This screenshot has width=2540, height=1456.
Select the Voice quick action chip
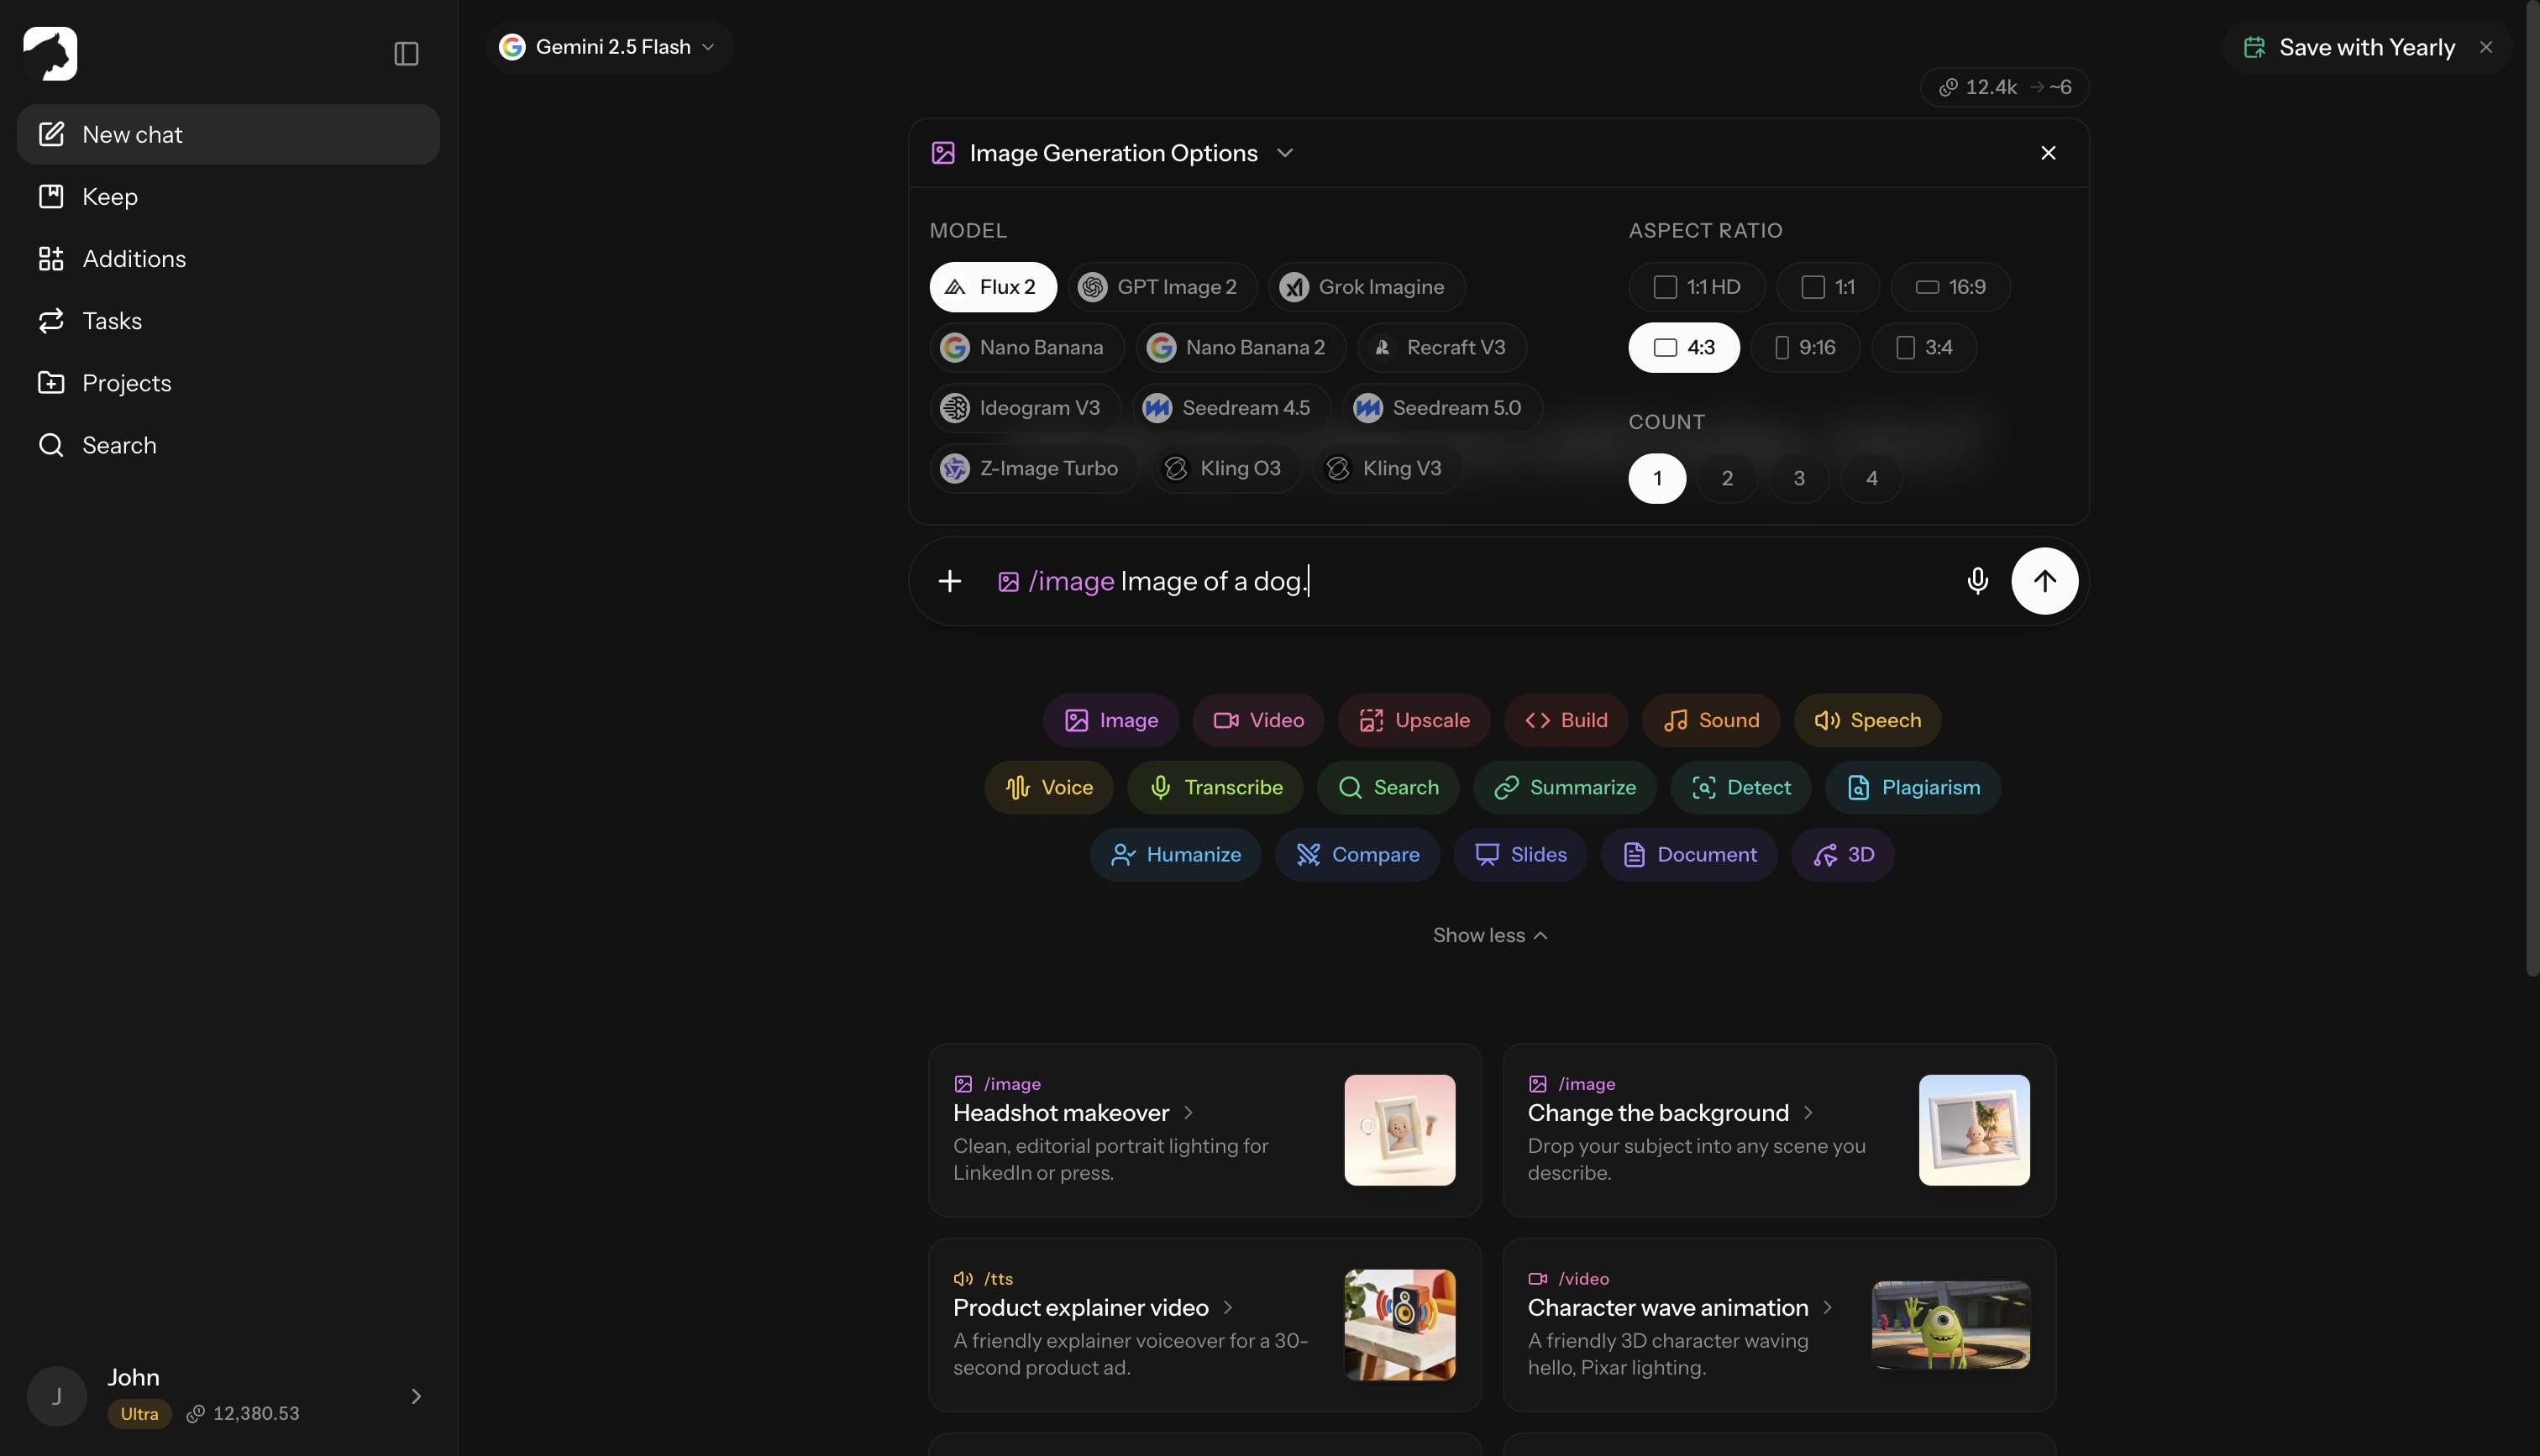1048,787
